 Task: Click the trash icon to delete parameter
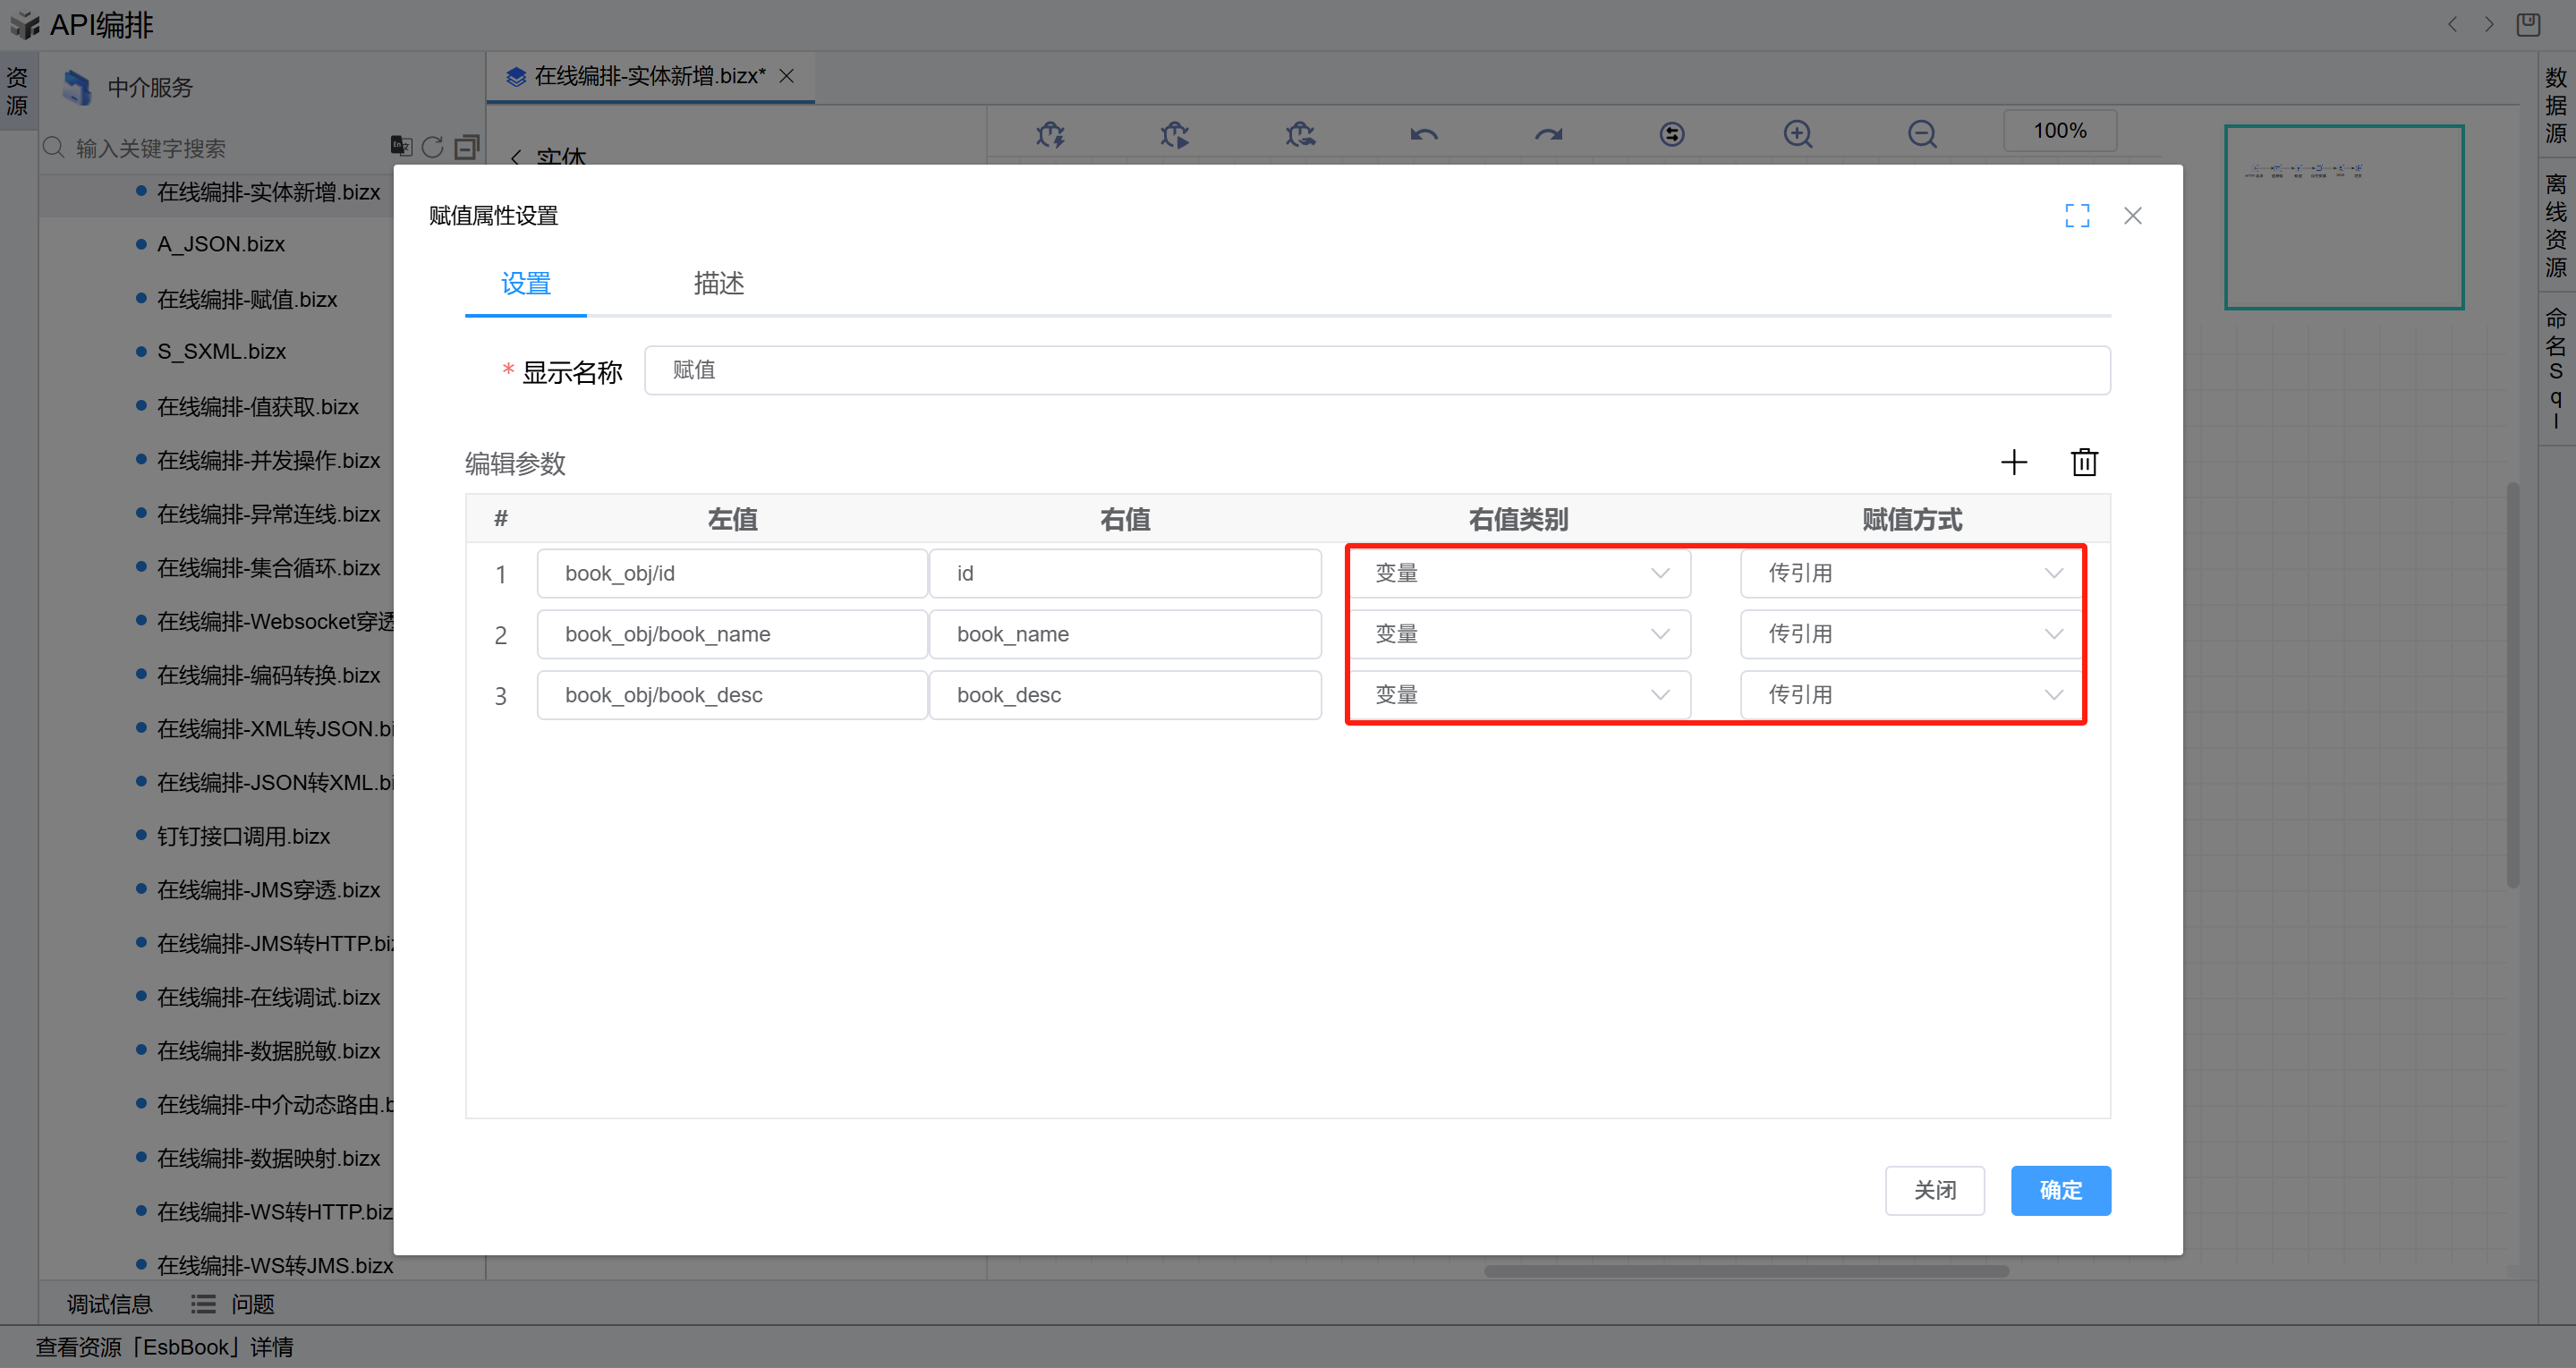click(x=2084, y=462)
